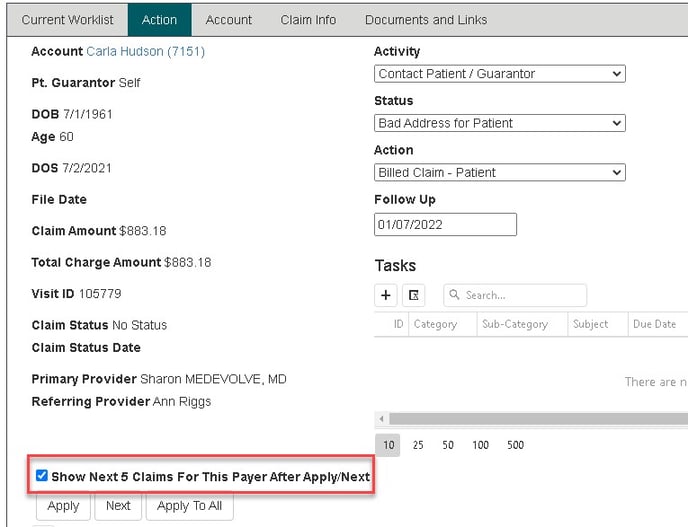The width and height of the screenshot is (688, 527).
Task: Switch to the Current Worklist tab
Action: (68, 20)
